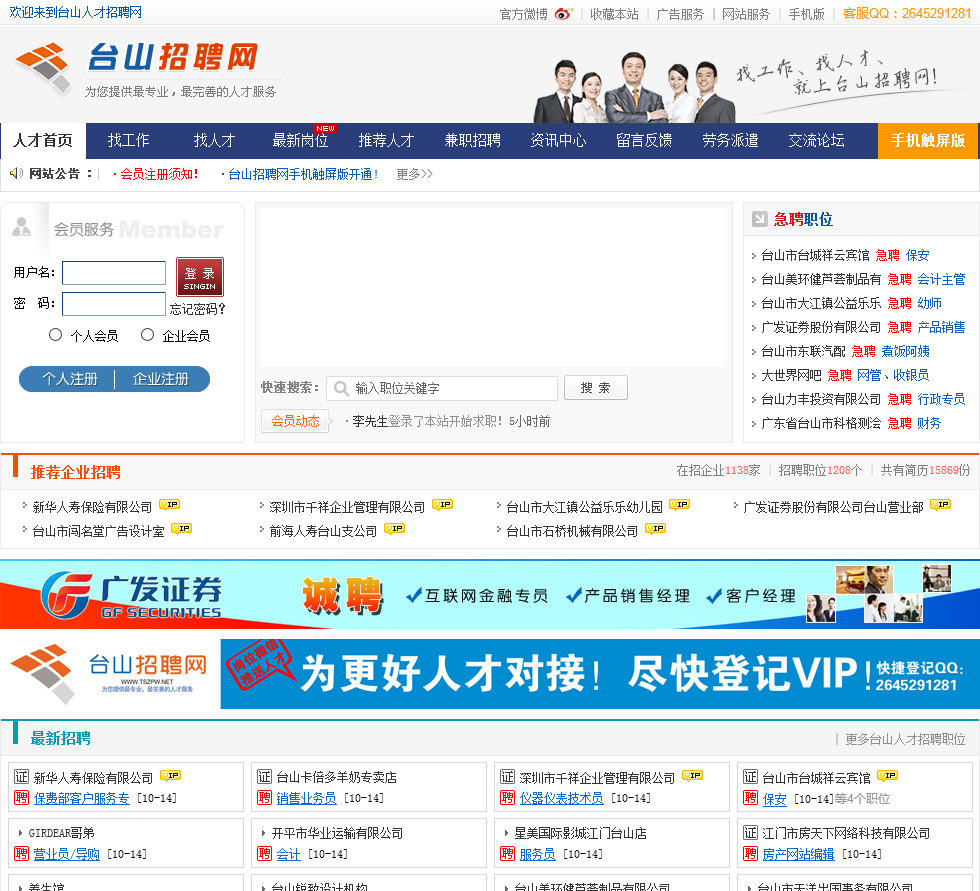This screenshot has height=891, width=980.
Task: Click 聘 icon beside 仪器仪表技术员
Action: tap(508, 798)
